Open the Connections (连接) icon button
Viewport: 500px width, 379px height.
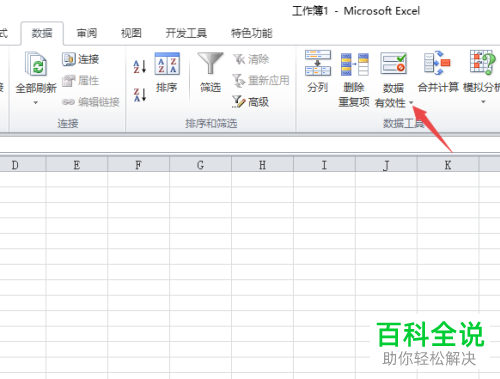click(x=69, y=59)
